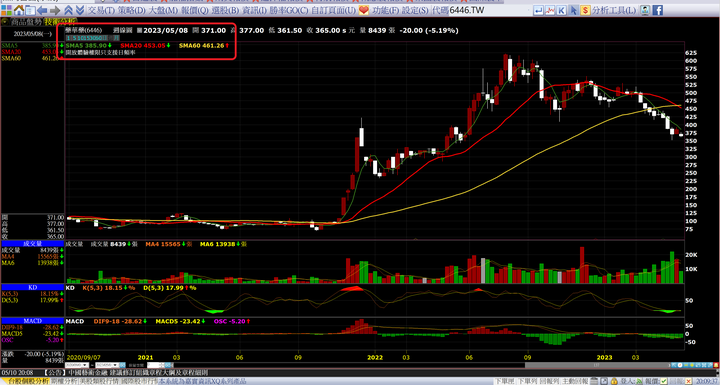Image resolution: width=720 pixels, height=385 pixels.
Task: Click the stacked panel icon after 主動回報
Action: click(593, 381)
